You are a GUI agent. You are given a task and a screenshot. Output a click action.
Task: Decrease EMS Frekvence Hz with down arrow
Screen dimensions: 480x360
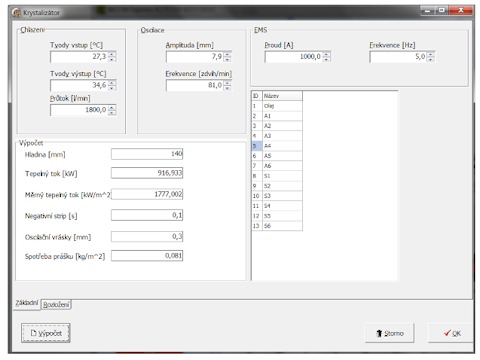coord(431,59)
